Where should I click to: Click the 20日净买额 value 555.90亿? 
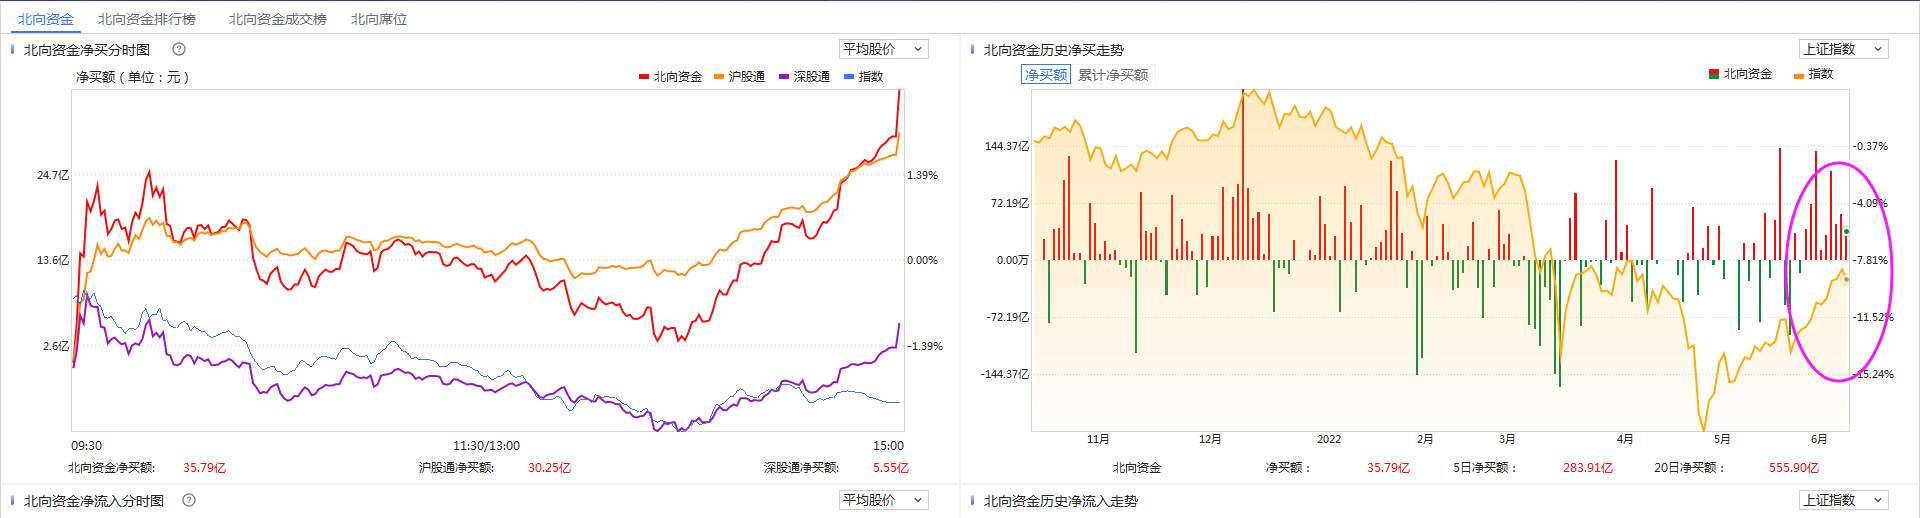pyautogui.click(x=1793, y=468)
